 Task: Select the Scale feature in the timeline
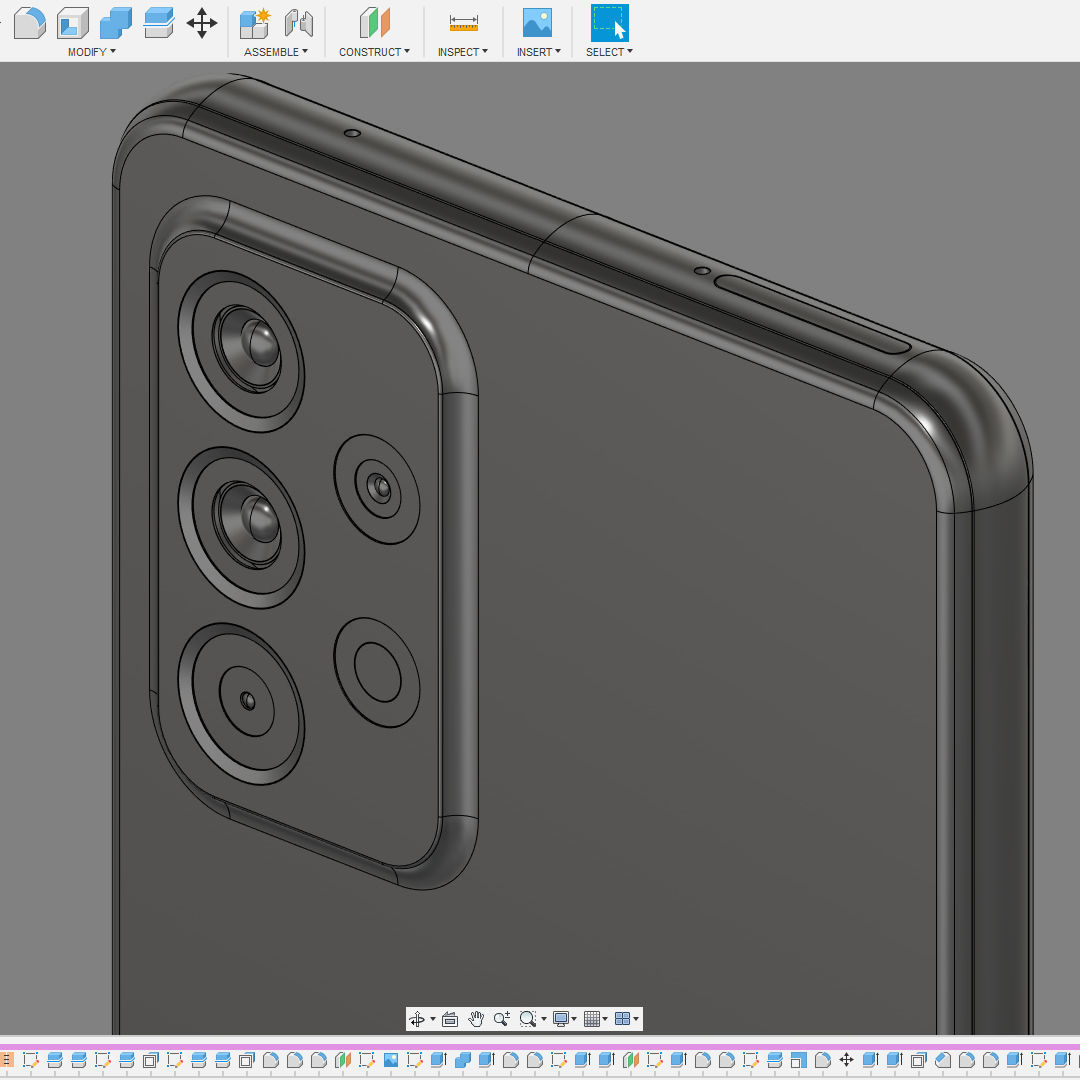tap(798, 1059)
